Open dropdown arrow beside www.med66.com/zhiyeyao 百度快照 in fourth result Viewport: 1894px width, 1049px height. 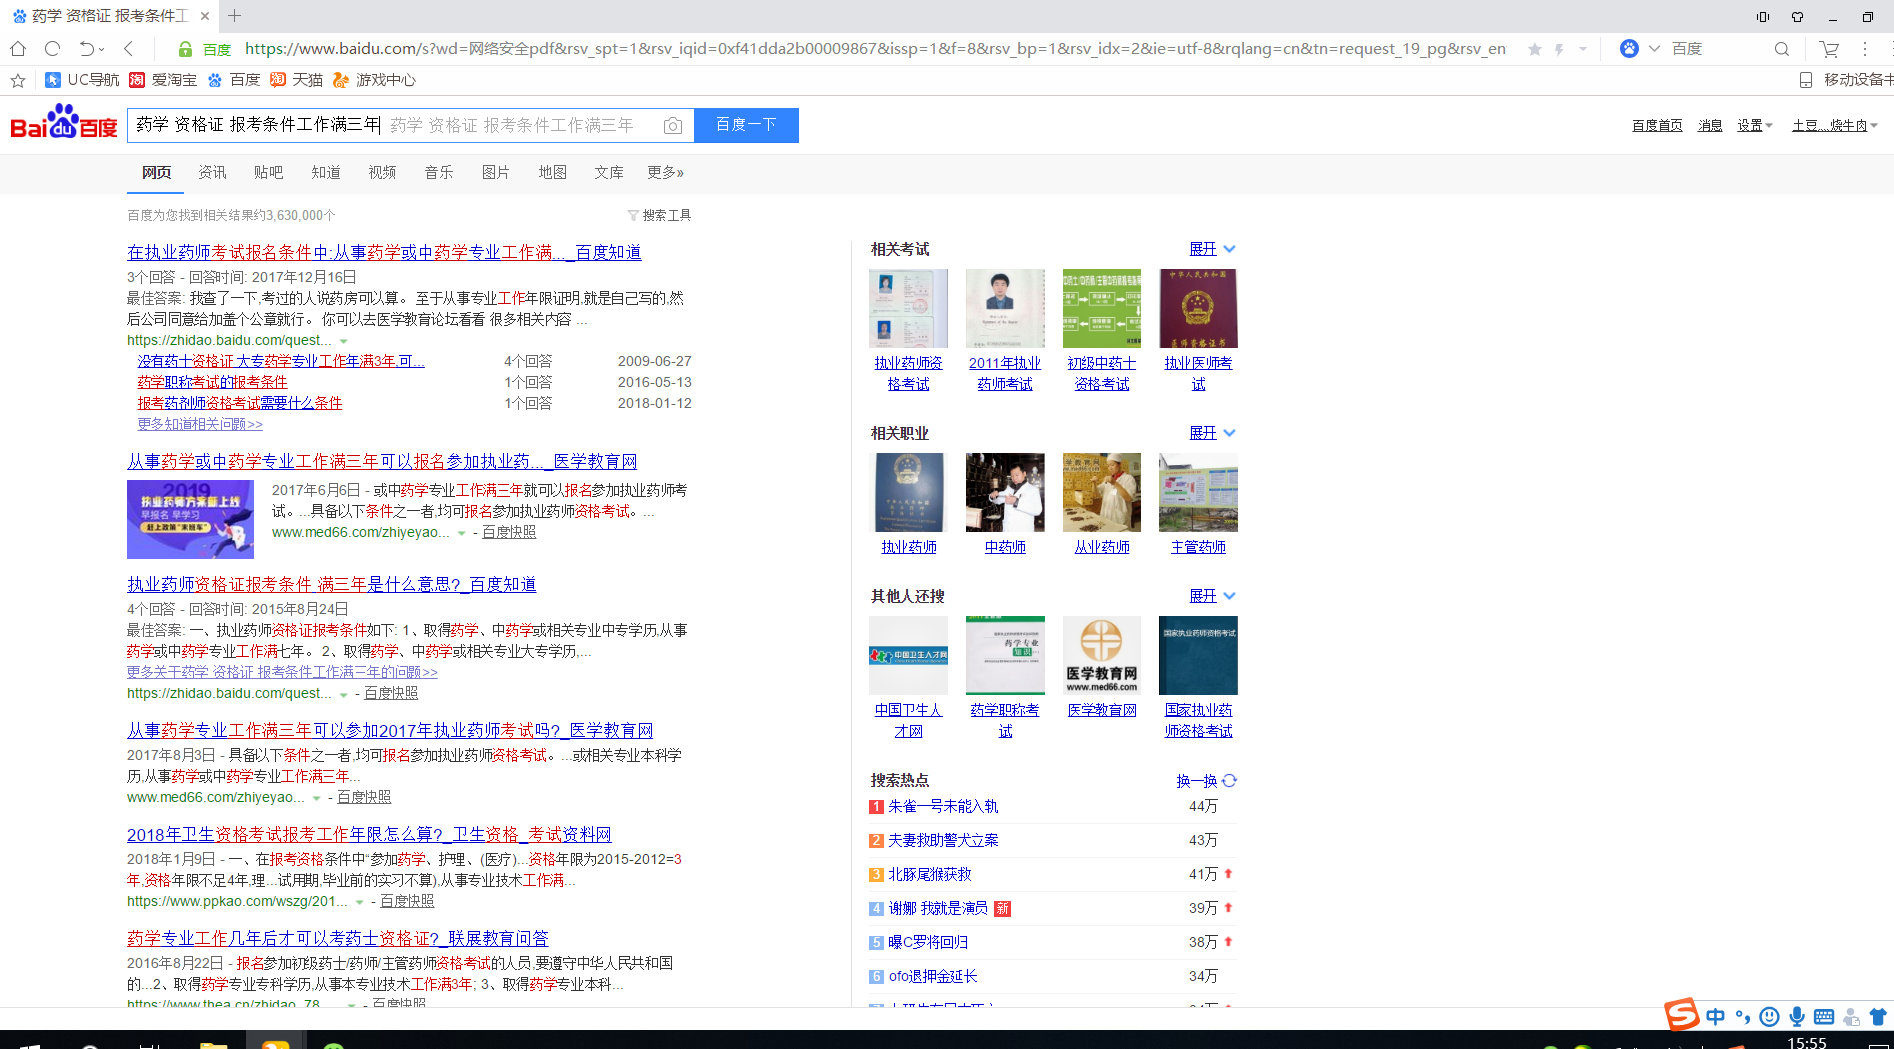[316, 798]
